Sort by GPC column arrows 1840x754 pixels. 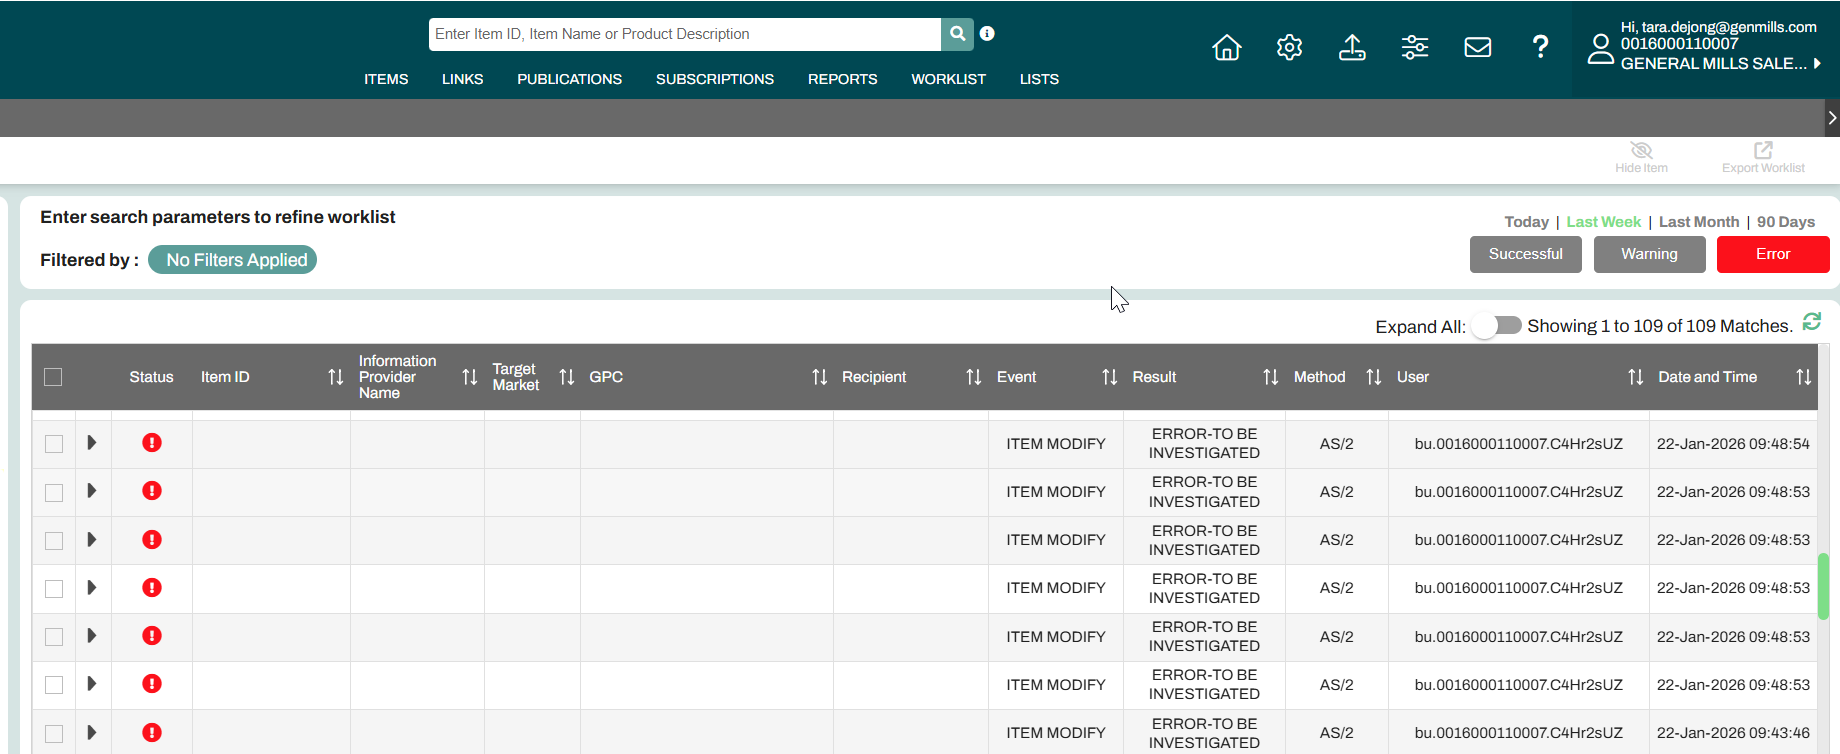tap(820, 377)
